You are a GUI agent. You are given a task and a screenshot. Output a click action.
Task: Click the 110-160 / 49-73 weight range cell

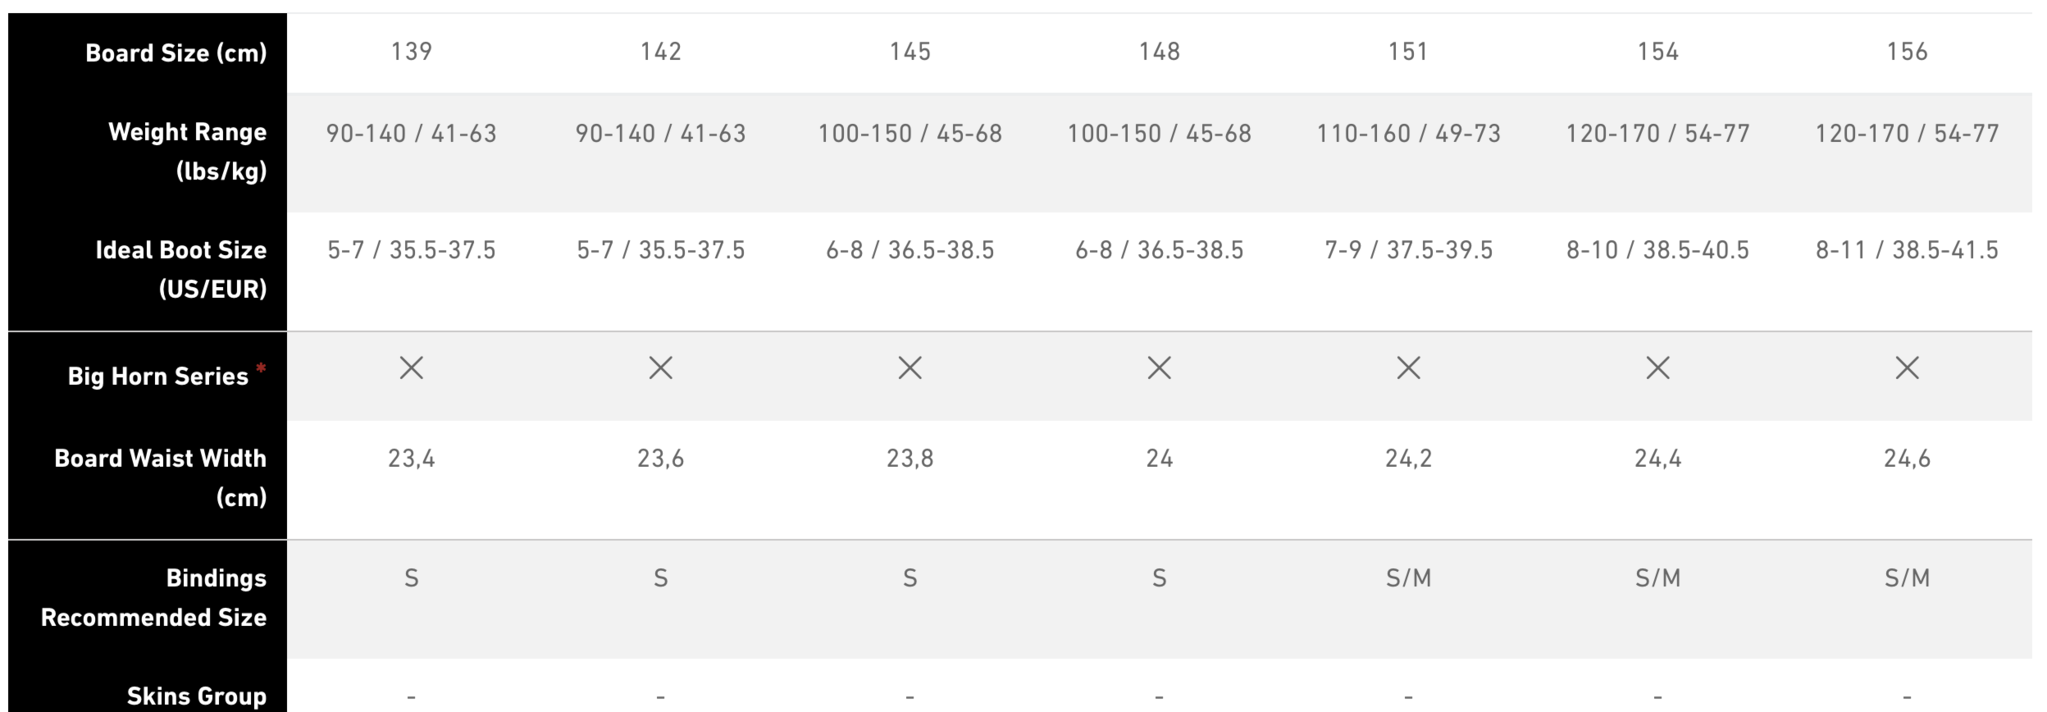[1408, 133]
